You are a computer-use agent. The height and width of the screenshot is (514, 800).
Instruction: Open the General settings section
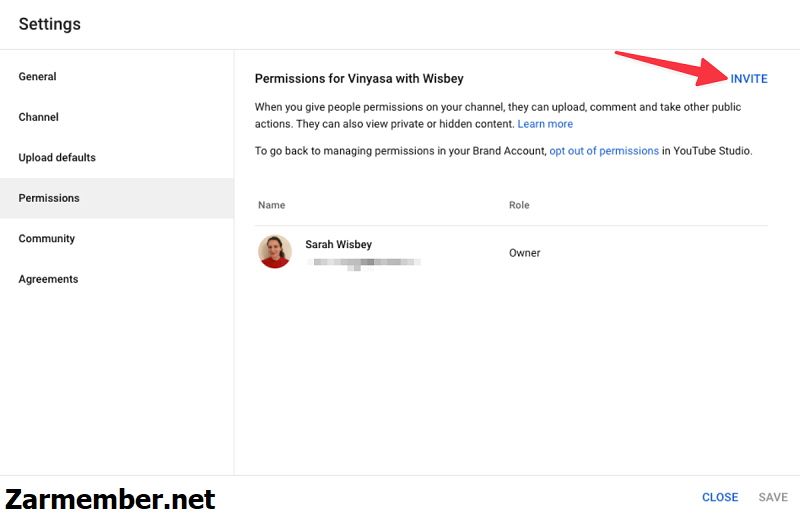[117, 77]
